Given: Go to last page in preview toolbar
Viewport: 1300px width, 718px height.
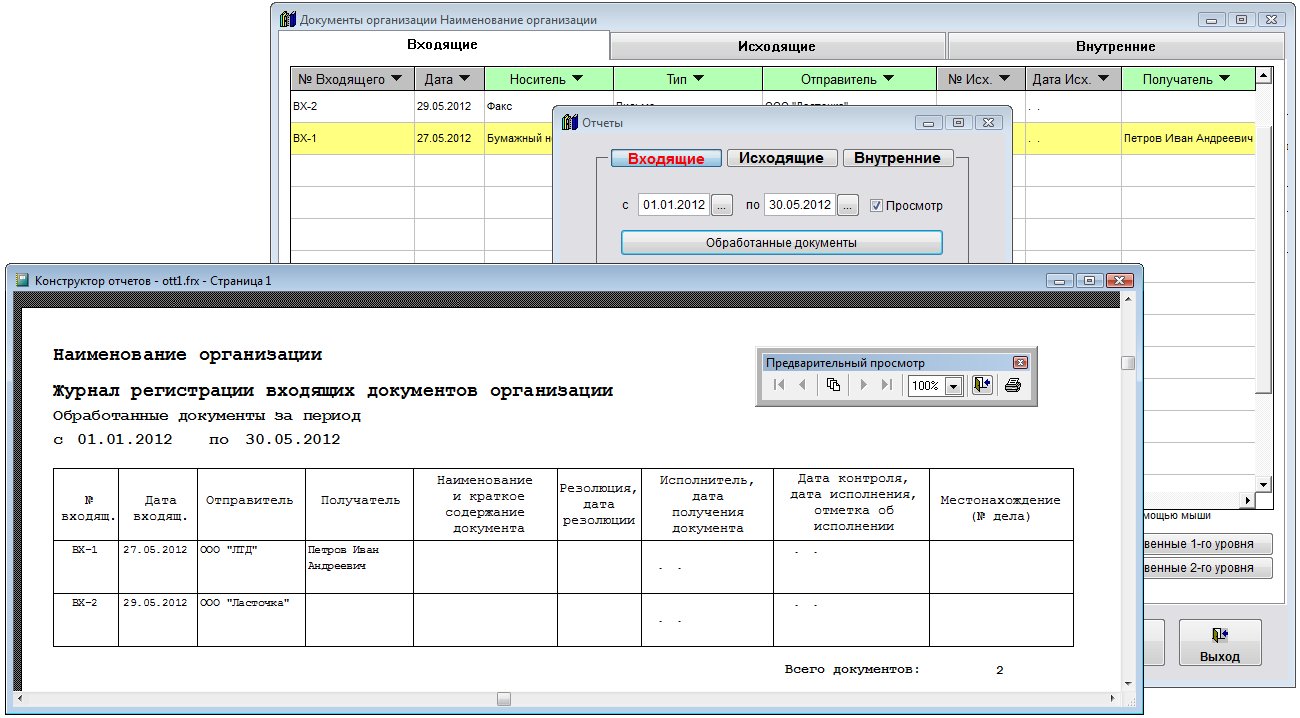Looking at the screenshot, I should tap(886, 385).
